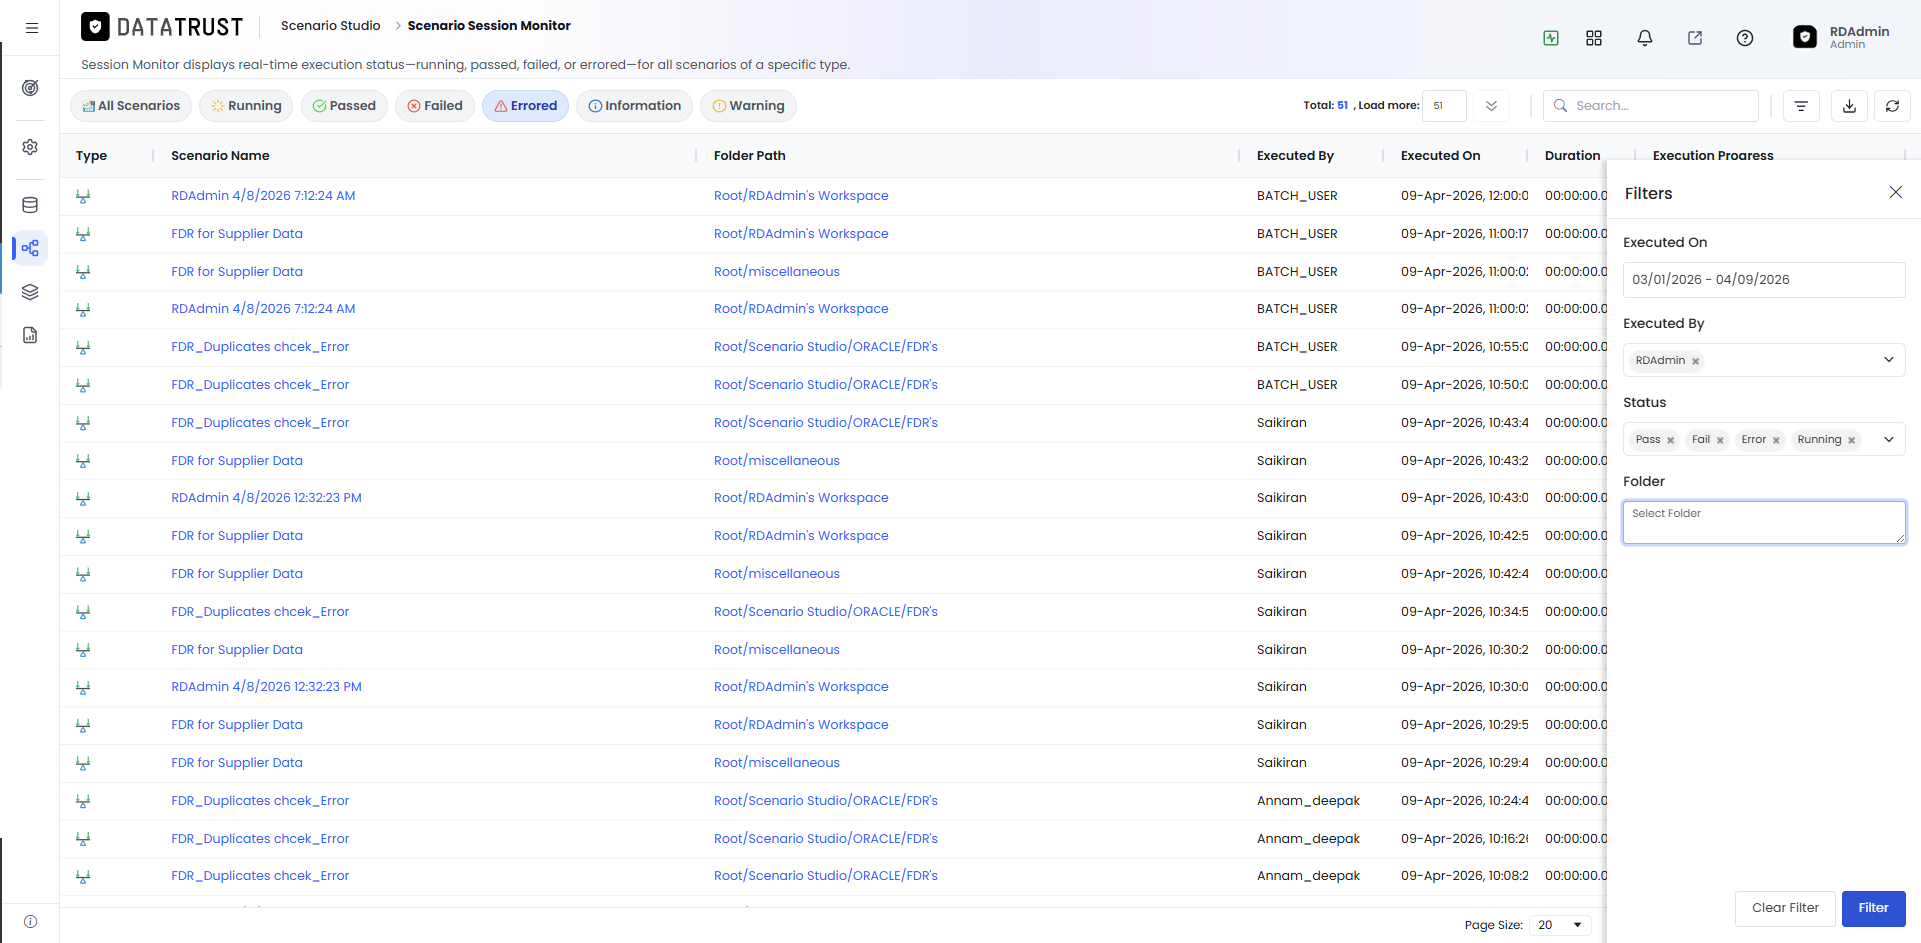Apply filters with the Filter button
Image resolution: width=1921 pixels, height=943 pixels.
(x=1874, y=908)
